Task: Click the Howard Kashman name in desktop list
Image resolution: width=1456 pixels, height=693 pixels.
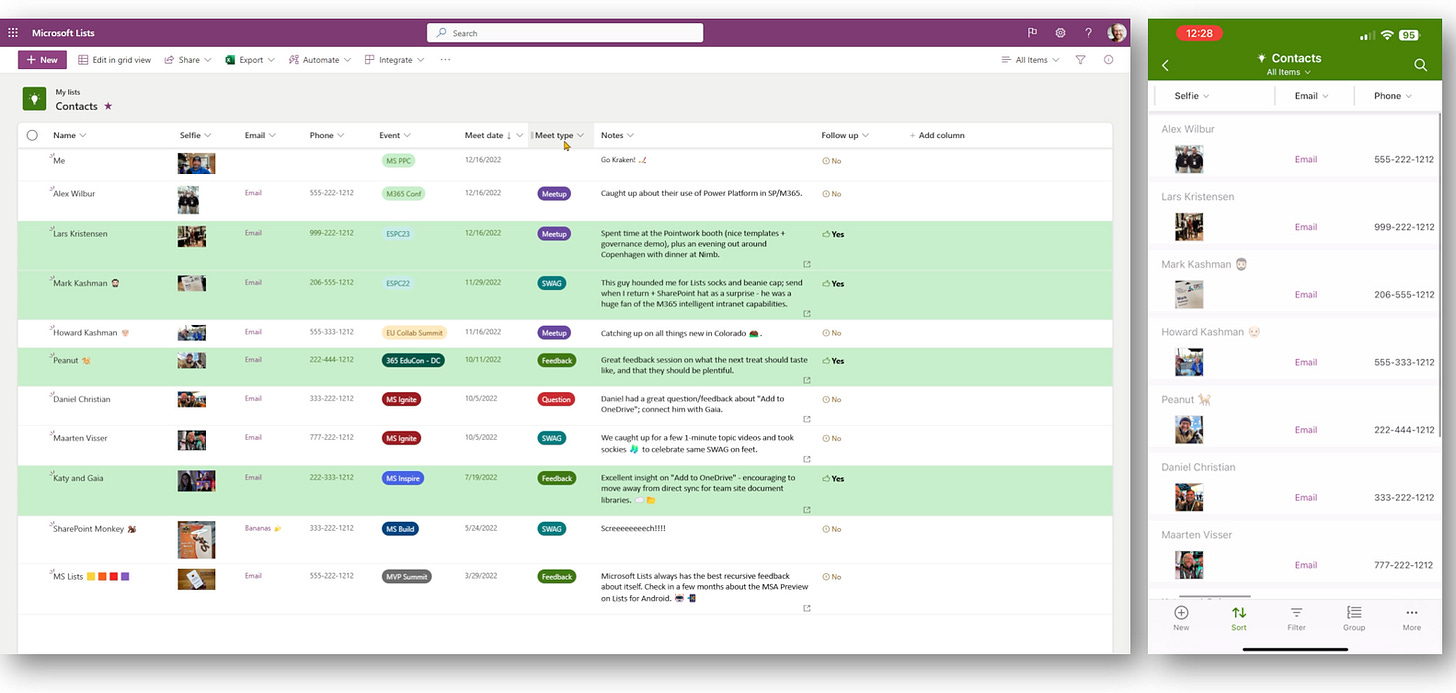Action: pyautogui.click(x=85, y=332)
